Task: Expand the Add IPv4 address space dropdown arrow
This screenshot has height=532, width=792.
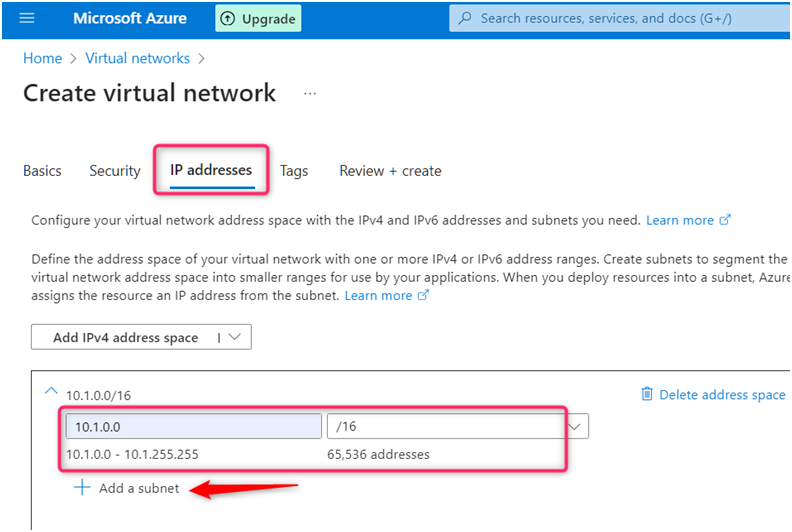Action: coord(234,337)
